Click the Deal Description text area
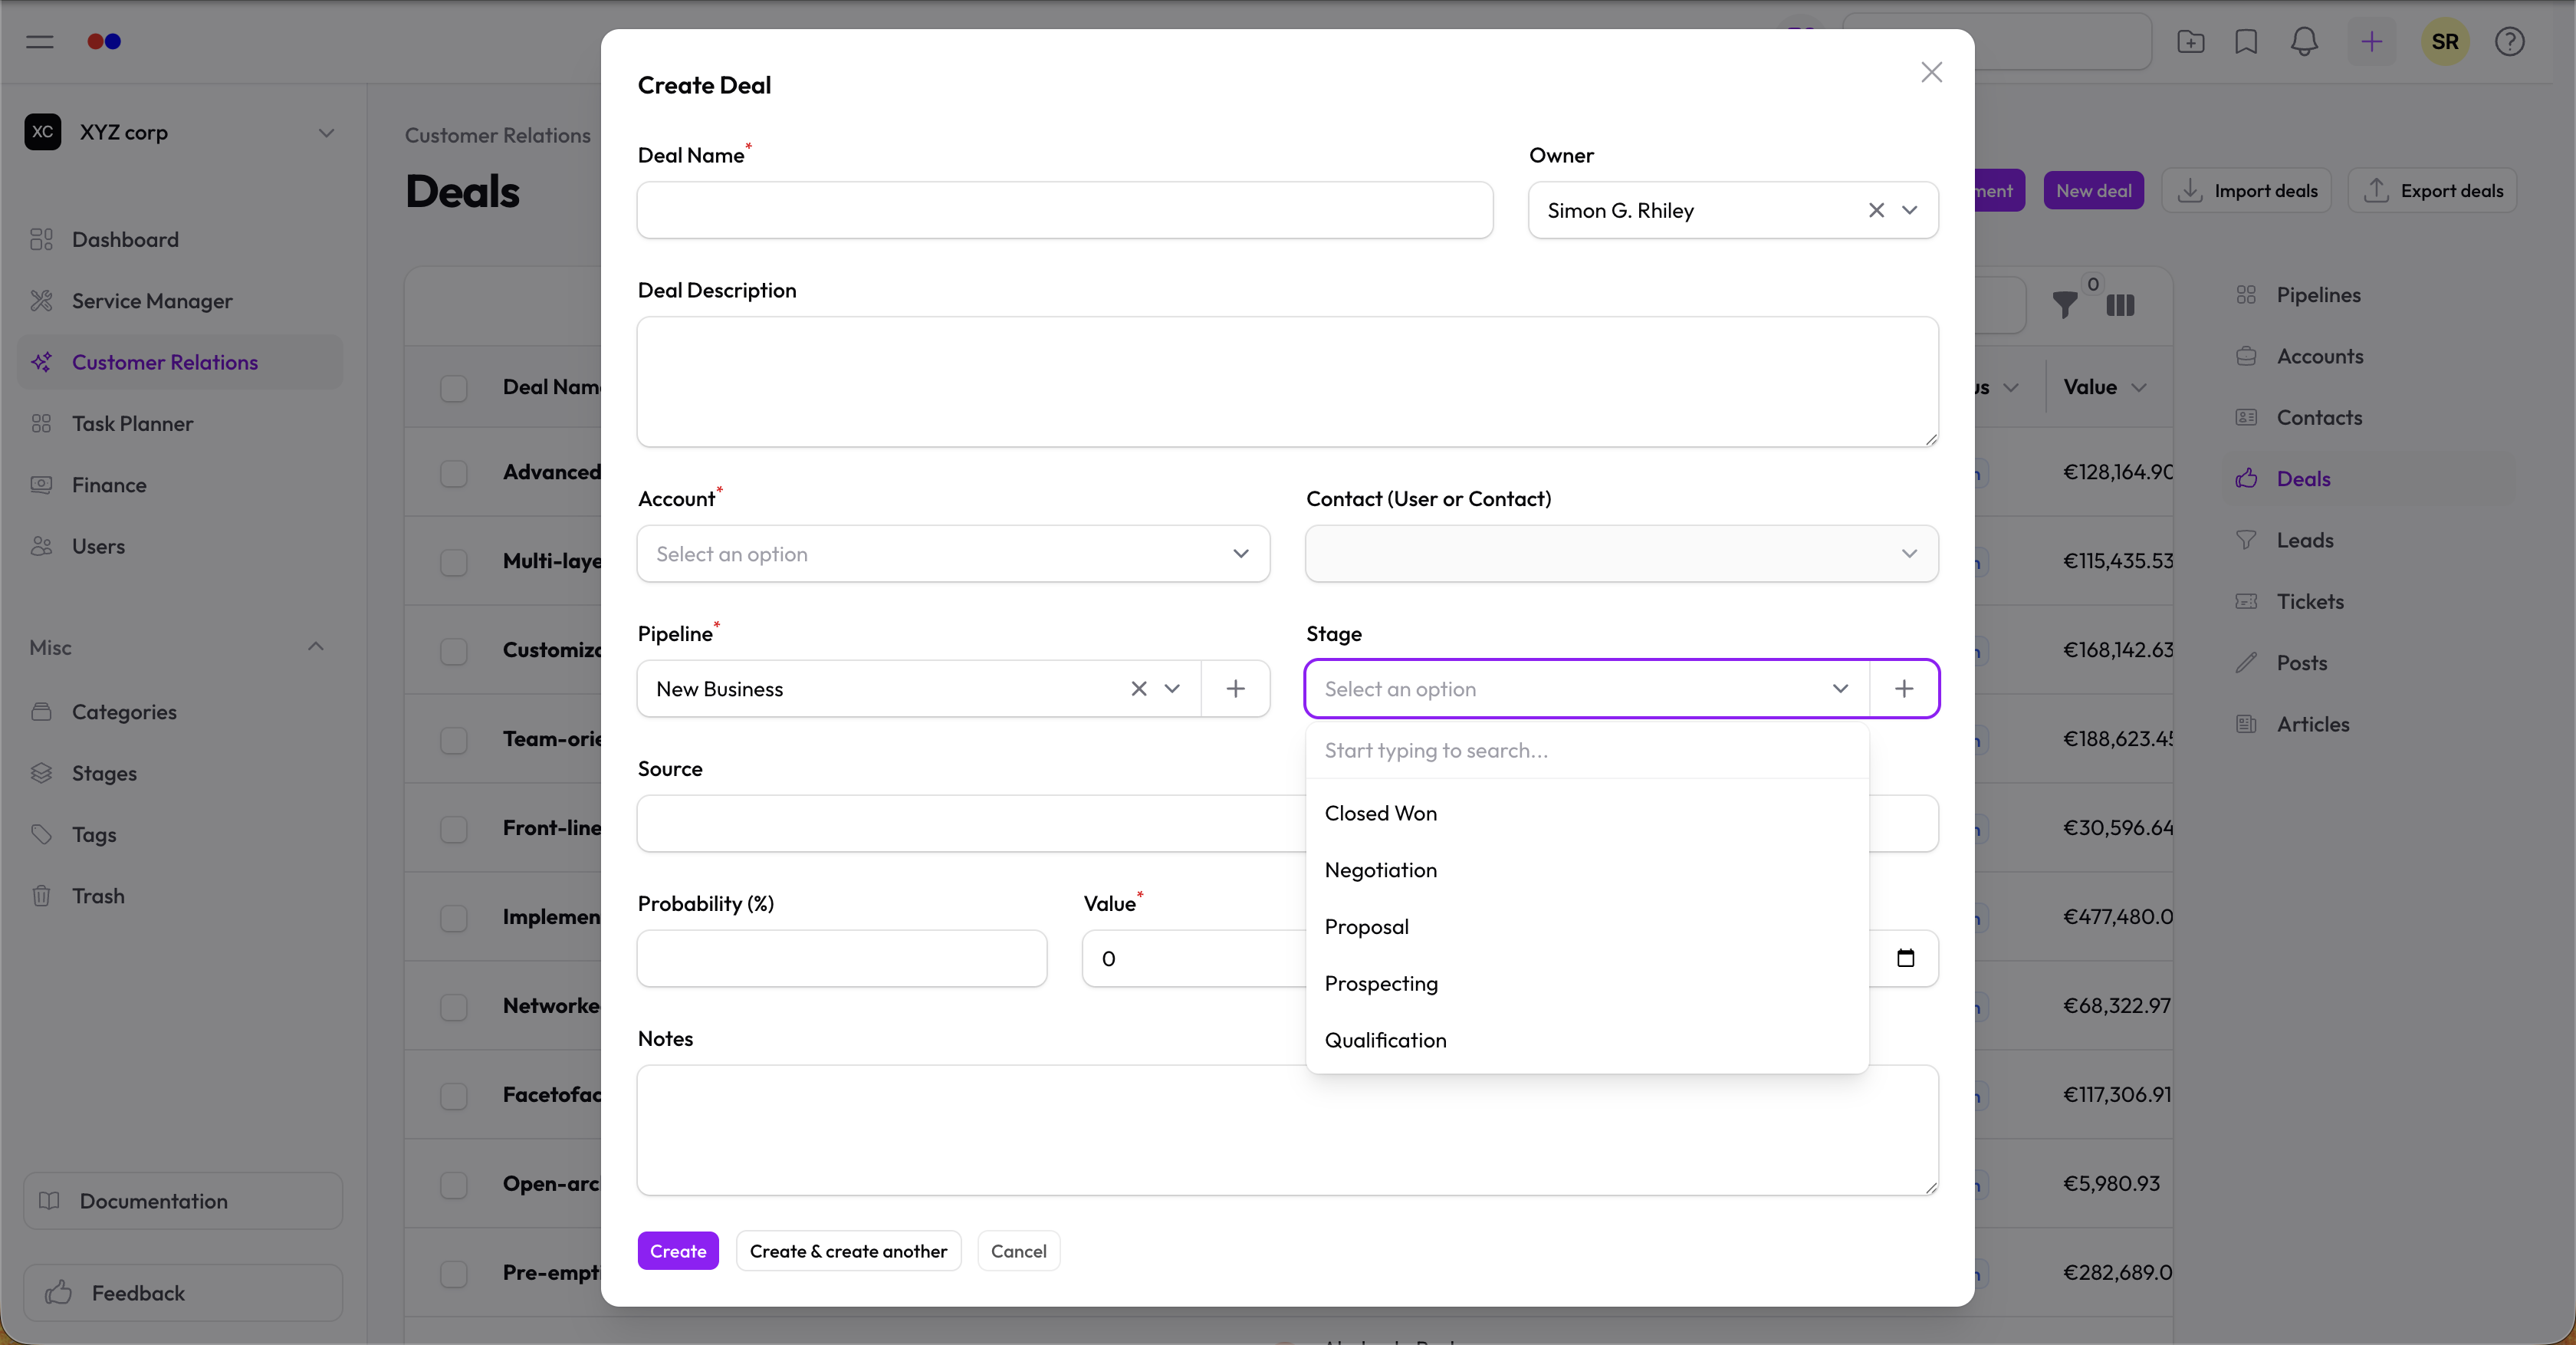 click(x=1288, y=382)
